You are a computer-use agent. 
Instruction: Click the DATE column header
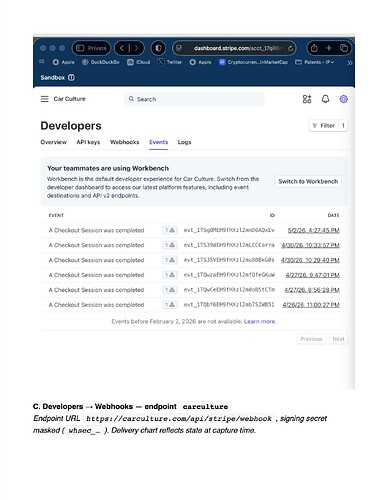(x=333, y=215)
